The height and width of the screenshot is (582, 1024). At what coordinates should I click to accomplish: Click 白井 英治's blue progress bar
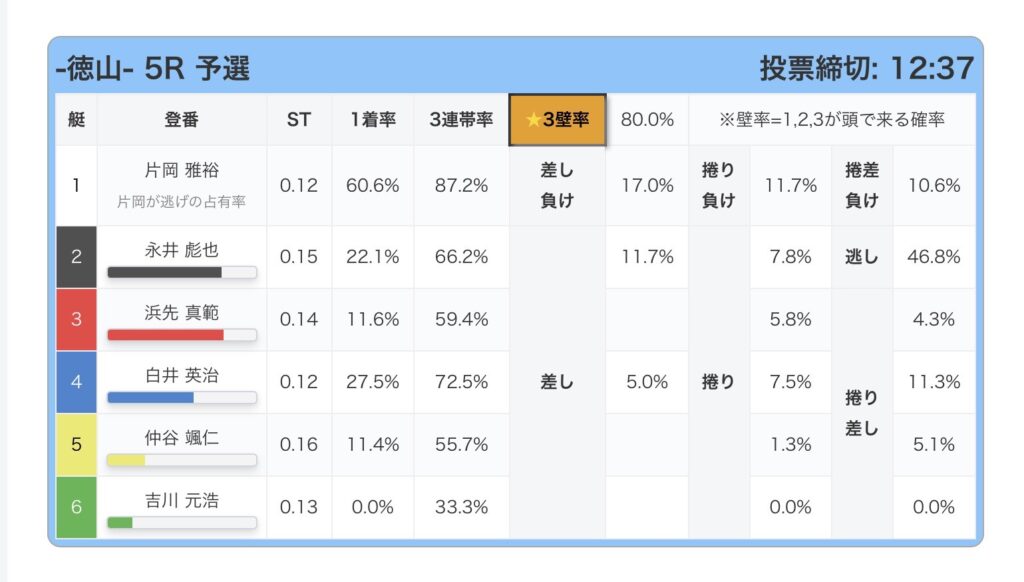click(181, 397)
